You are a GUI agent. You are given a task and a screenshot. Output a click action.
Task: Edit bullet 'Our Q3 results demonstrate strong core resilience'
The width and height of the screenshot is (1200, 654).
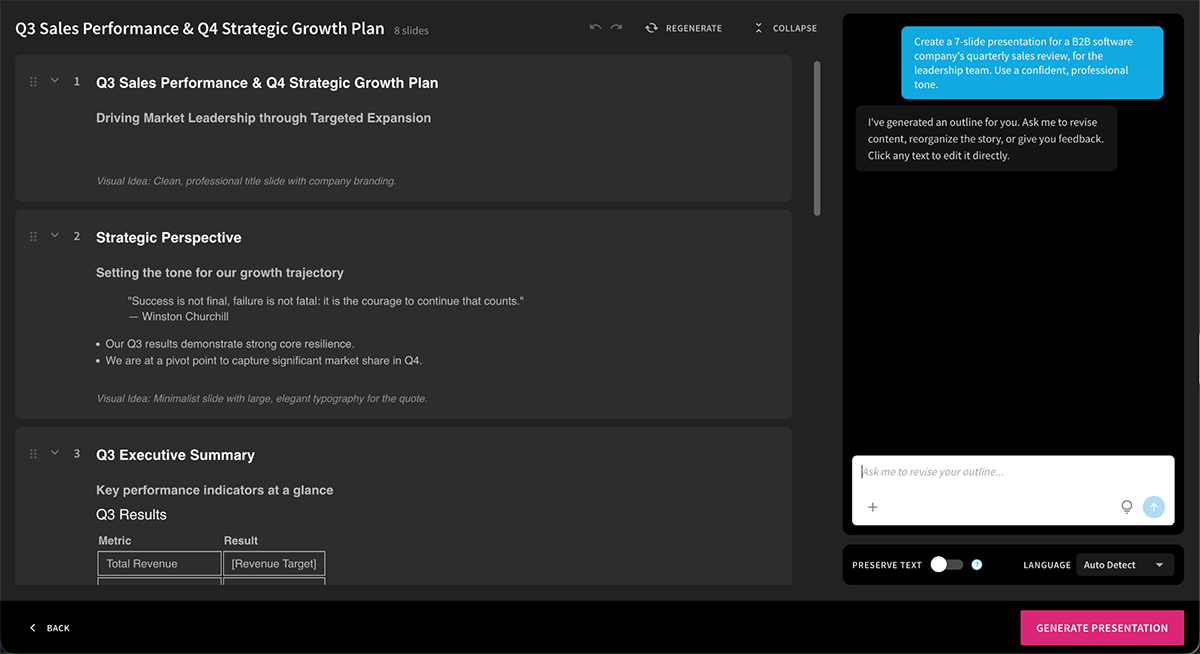230,344
